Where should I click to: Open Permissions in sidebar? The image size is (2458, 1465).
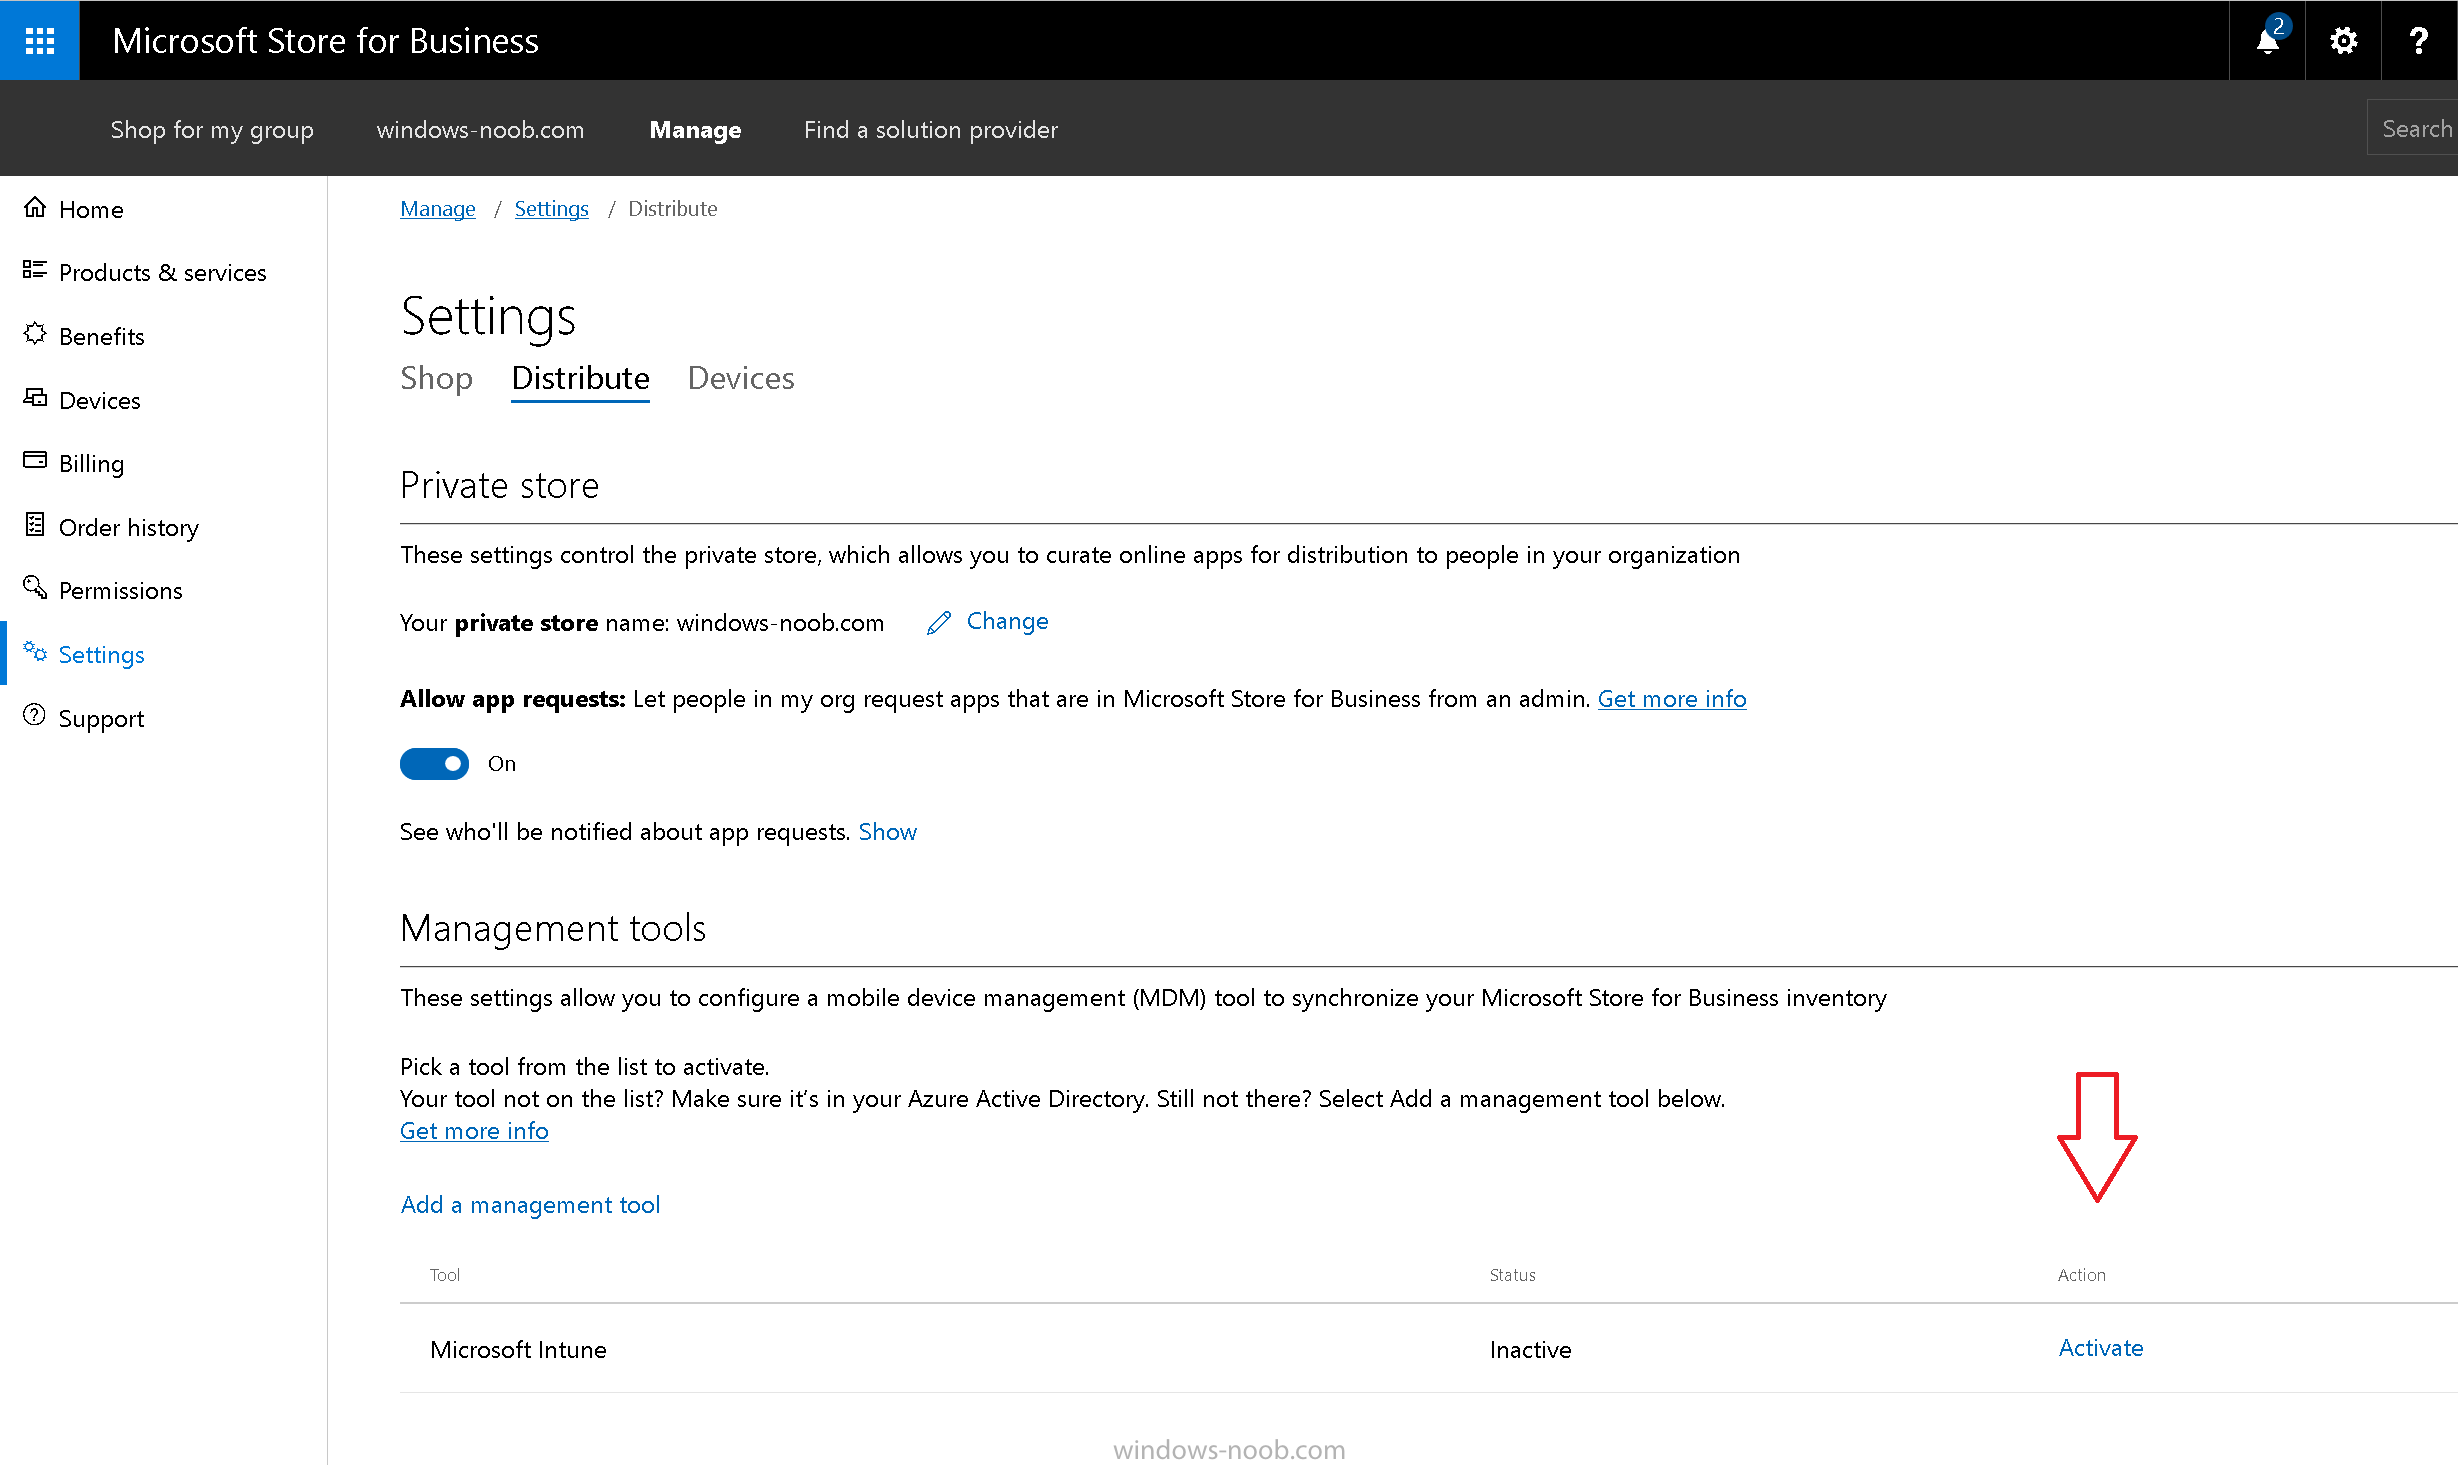click(x=121, y=591)
